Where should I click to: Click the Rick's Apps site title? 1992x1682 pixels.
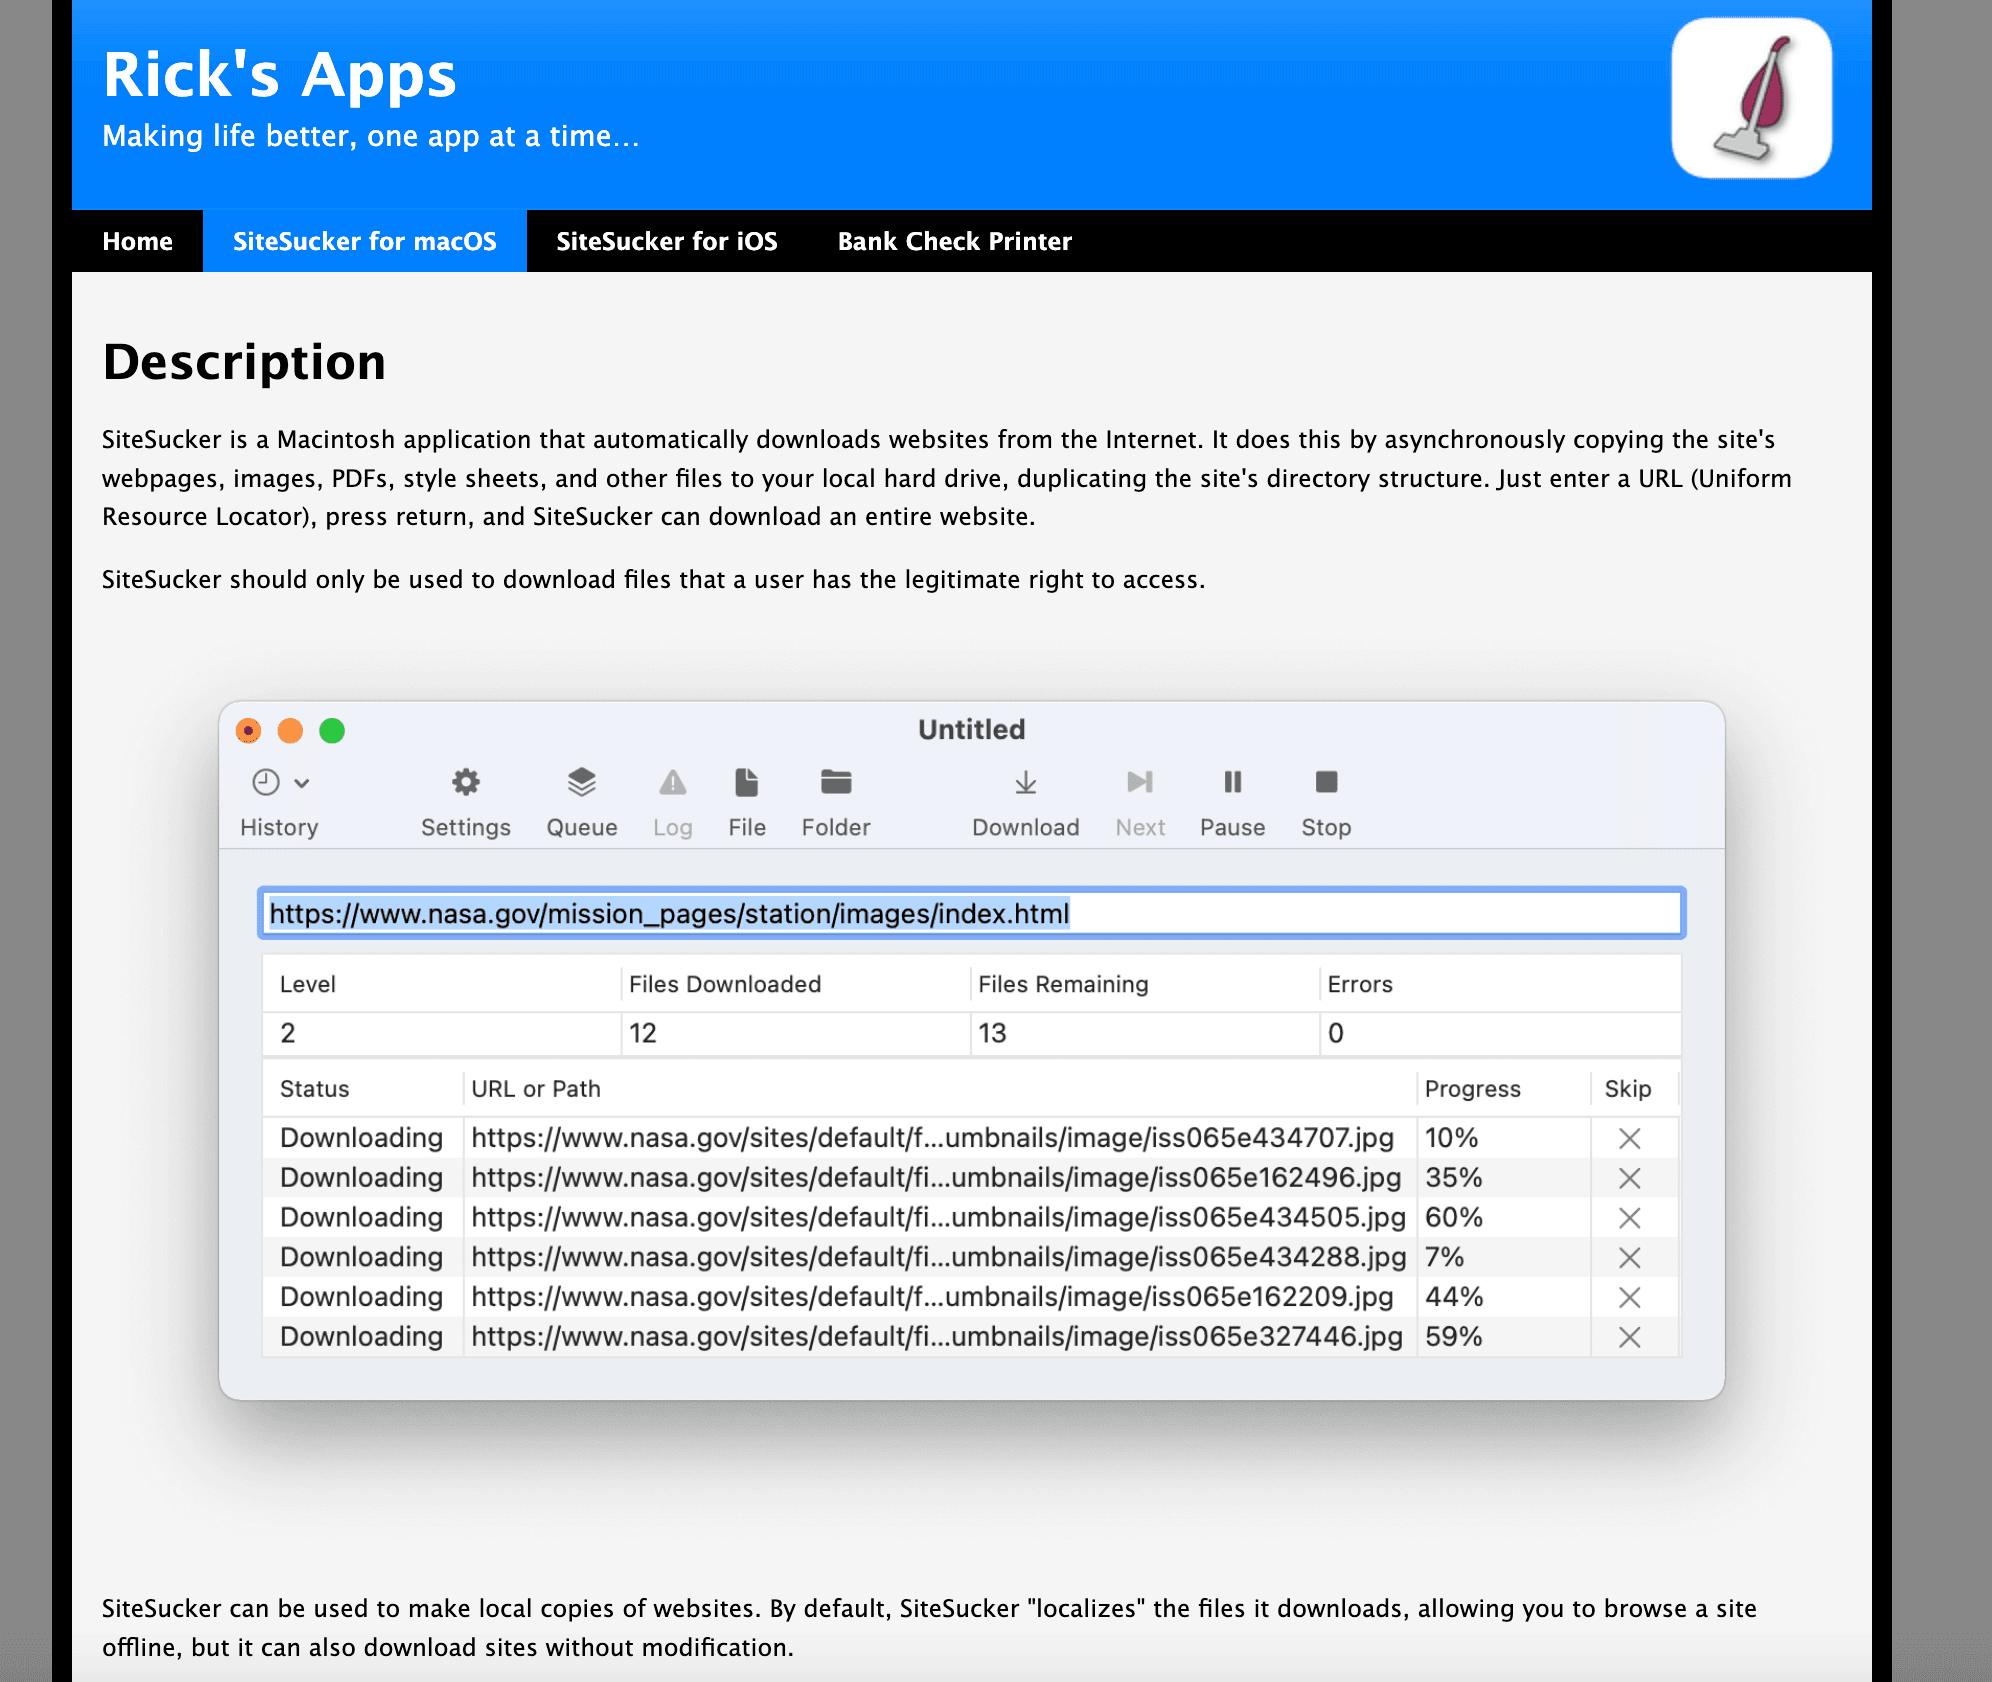(279, 76)
